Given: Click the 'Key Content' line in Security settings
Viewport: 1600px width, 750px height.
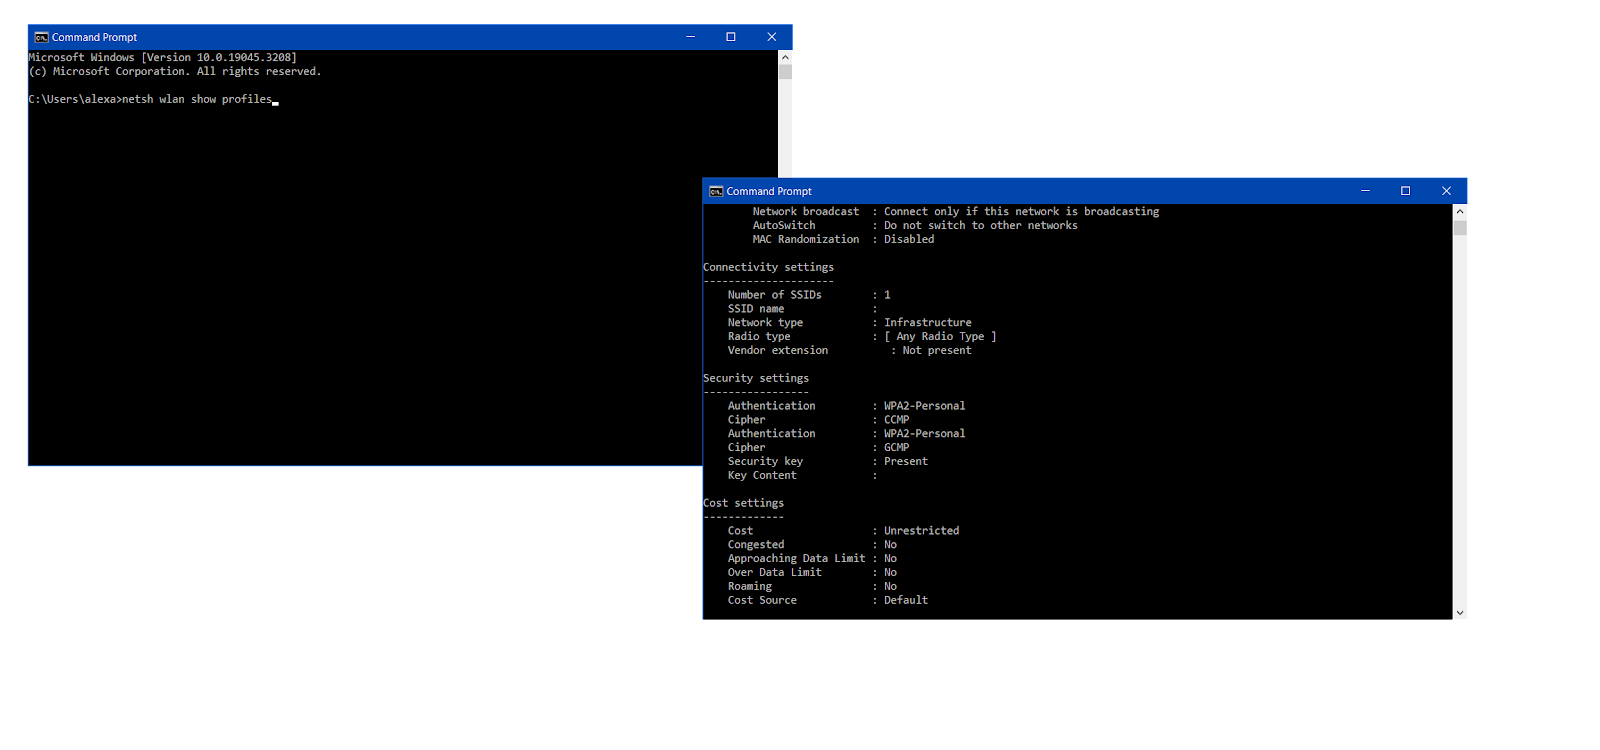Looking at the screenshot, I should 762,475.
